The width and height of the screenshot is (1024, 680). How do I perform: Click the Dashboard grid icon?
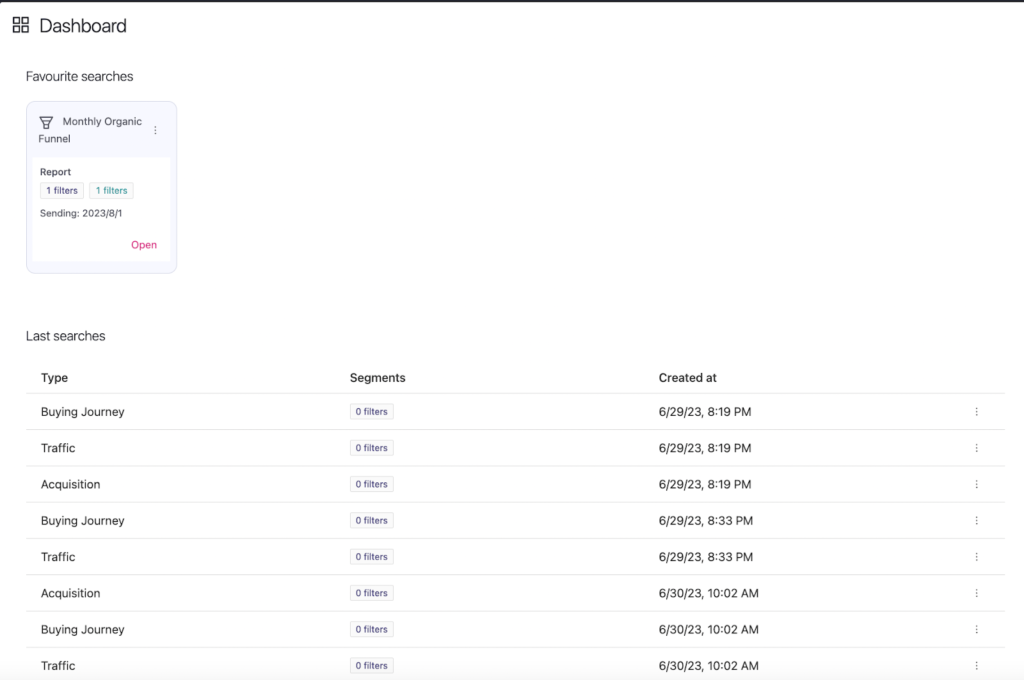tap(20, 25)
